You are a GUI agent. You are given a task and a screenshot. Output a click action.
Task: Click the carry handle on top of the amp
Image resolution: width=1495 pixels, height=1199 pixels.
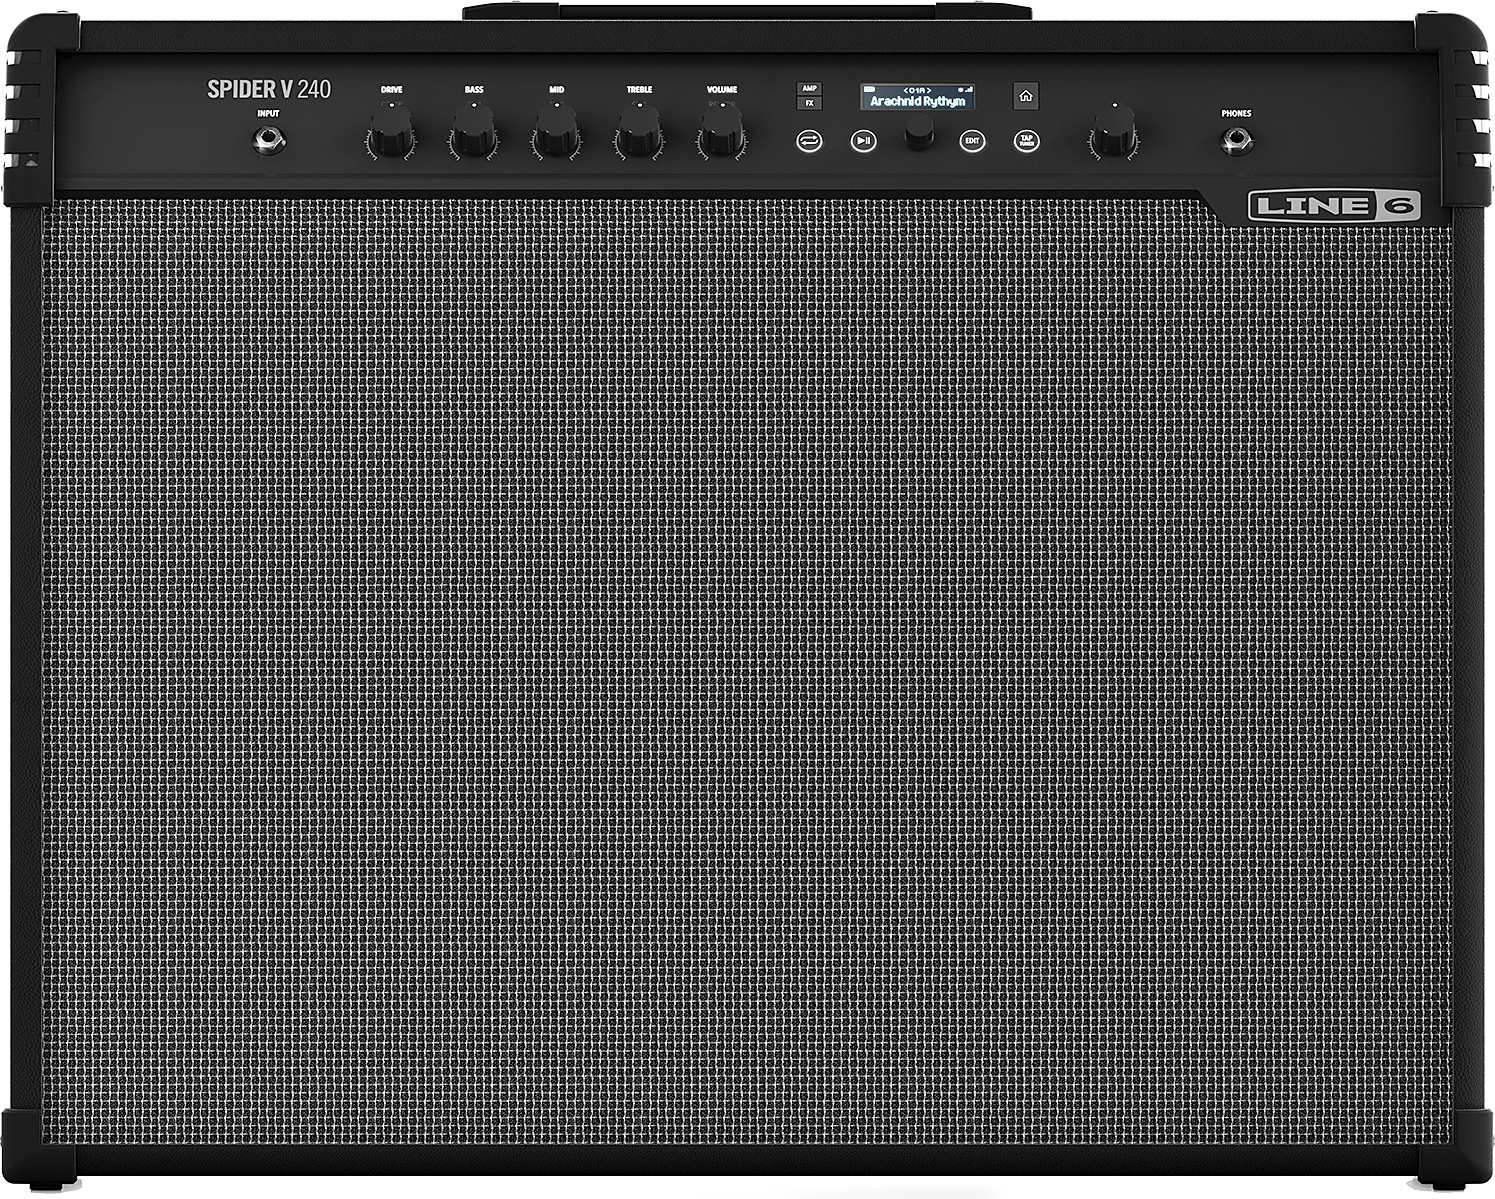747,13
